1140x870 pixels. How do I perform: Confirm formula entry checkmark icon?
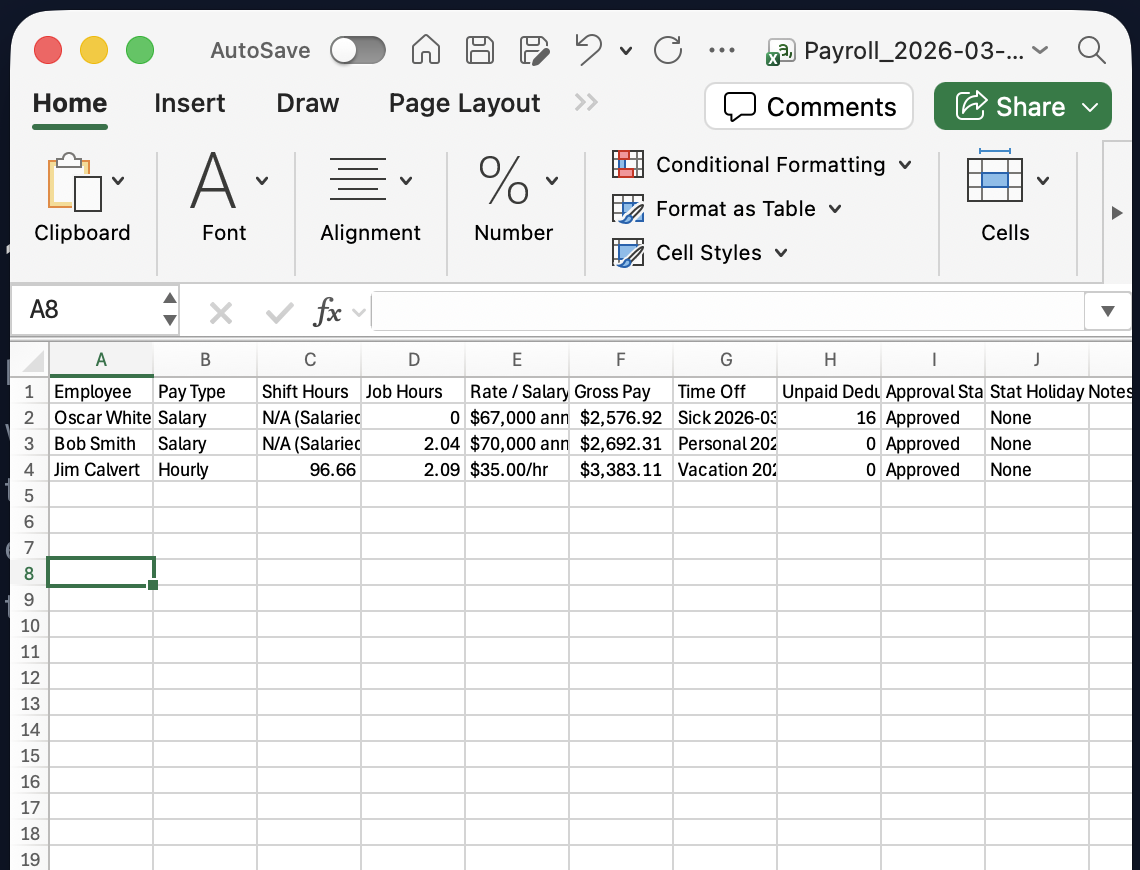279,314
